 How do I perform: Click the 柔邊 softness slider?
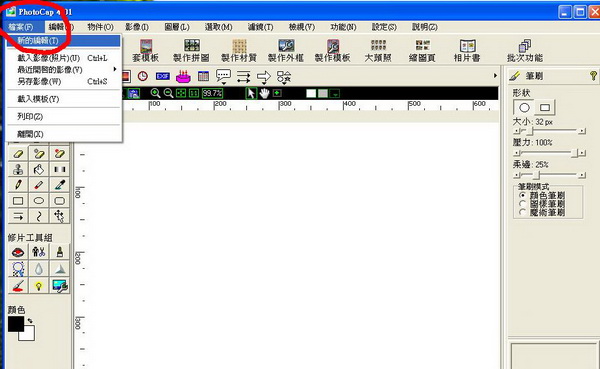pyautogui.click(x=549, y=175)
